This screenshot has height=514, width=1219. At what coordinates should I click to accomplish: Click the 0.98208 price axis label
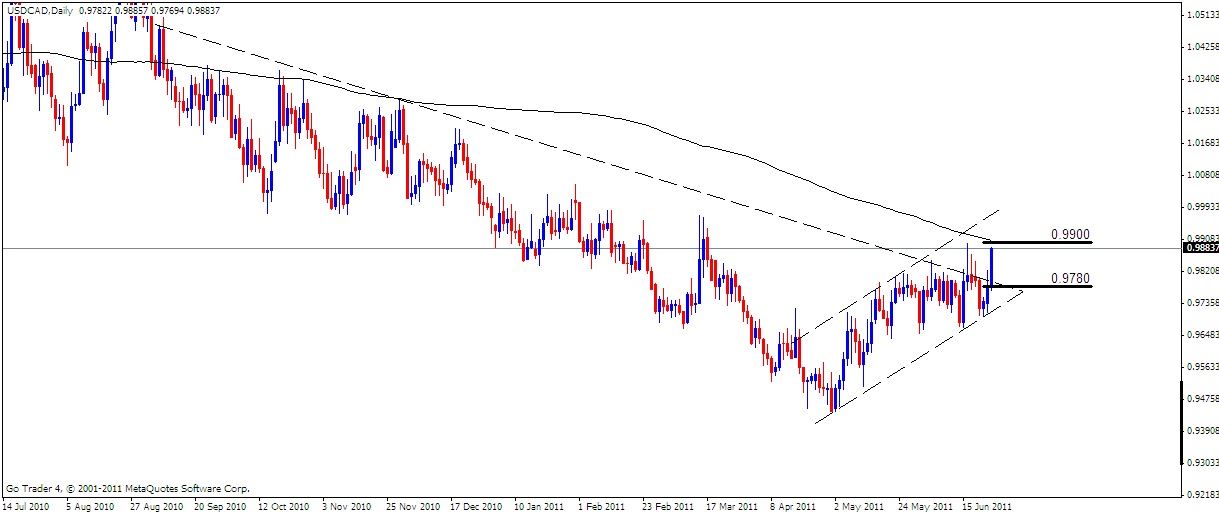(x=1201, y=270)
